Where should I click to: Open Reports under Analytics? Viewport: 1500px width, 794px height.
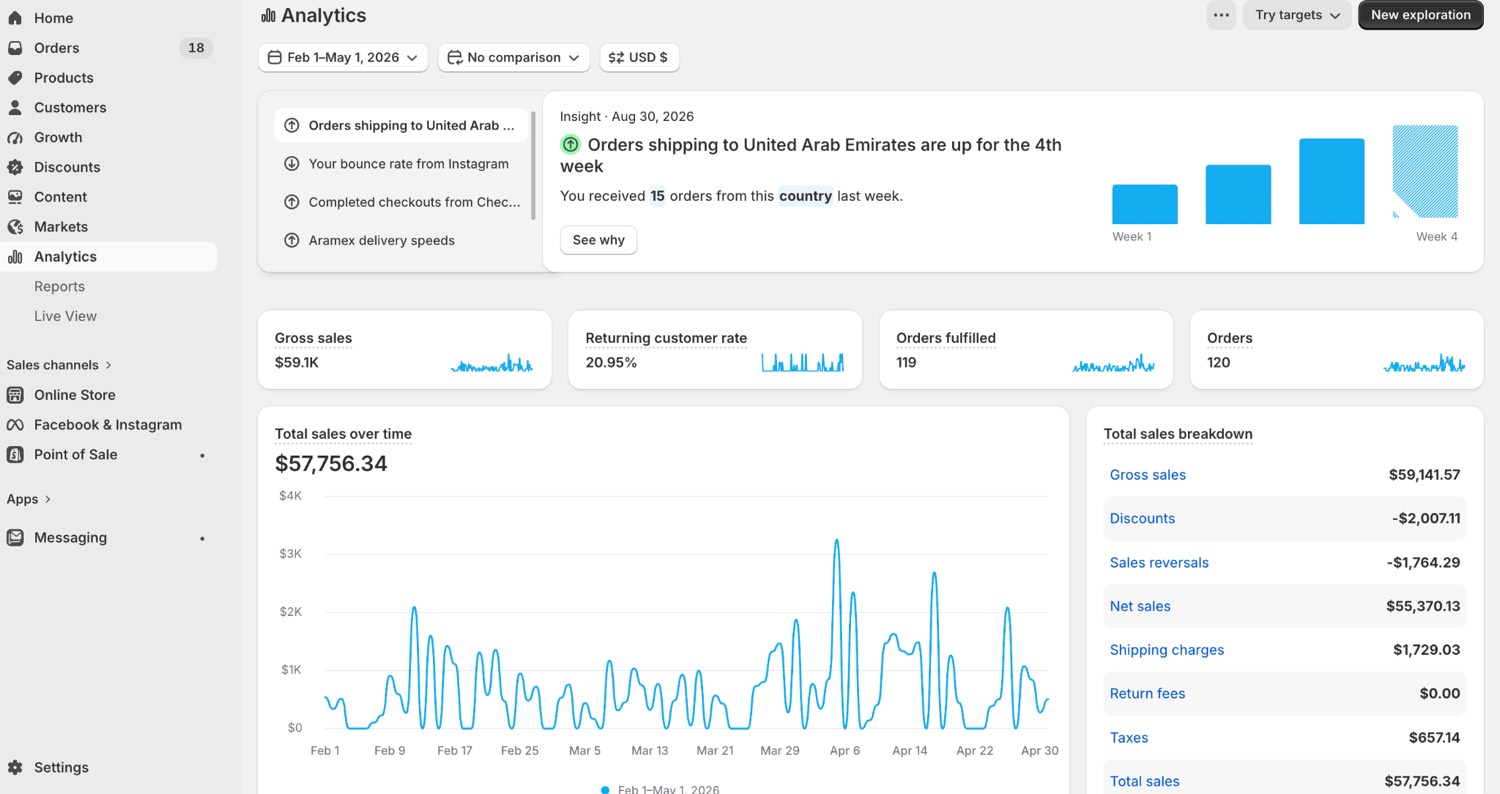(x=59, y=286)
